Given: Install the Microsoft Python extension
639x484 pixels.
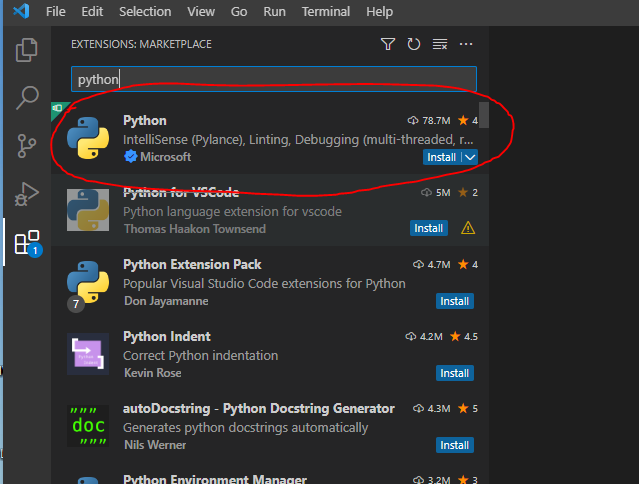Looking at the screenshot, I should point(442,157).
